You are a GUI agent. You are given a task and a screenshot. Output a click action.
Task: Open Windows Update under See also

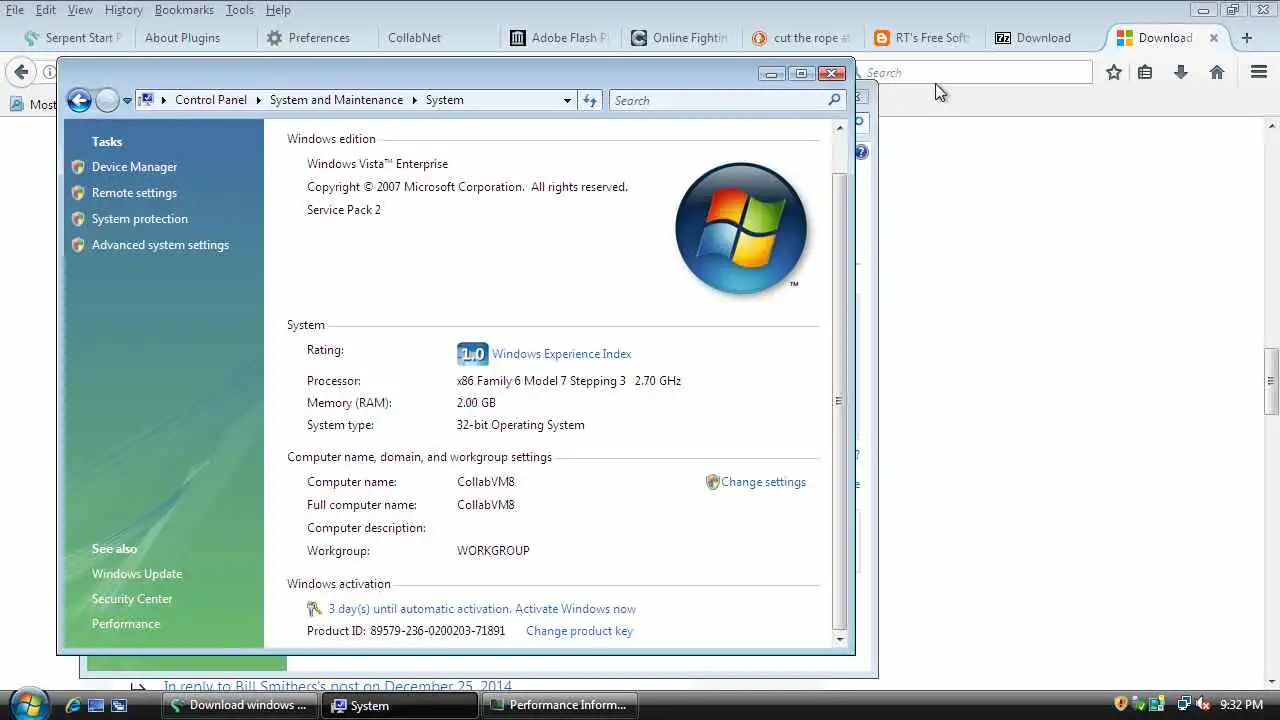click(x=137, y=574)
